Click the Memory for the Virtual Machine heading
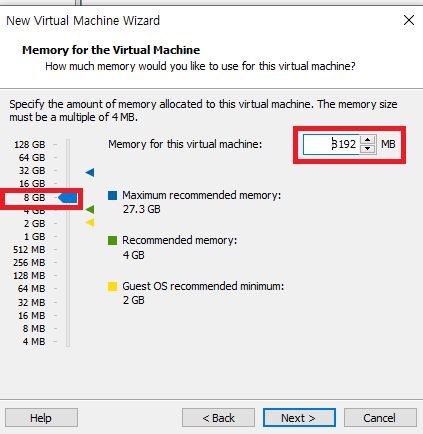This screenshot has width=423, height=434. (111, 50)
